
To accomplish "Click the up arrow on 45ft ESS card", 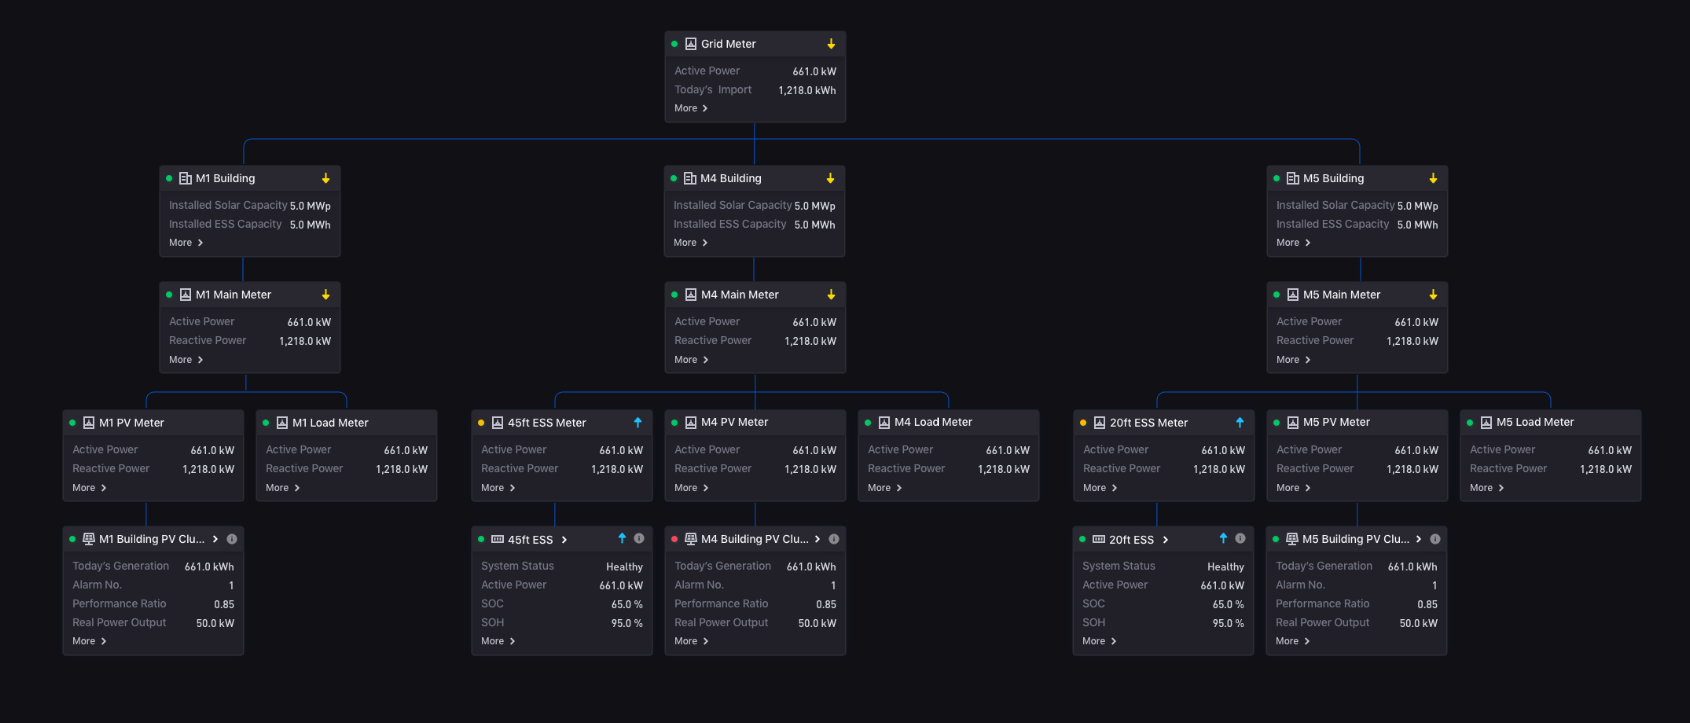I will tap(622, 538).
